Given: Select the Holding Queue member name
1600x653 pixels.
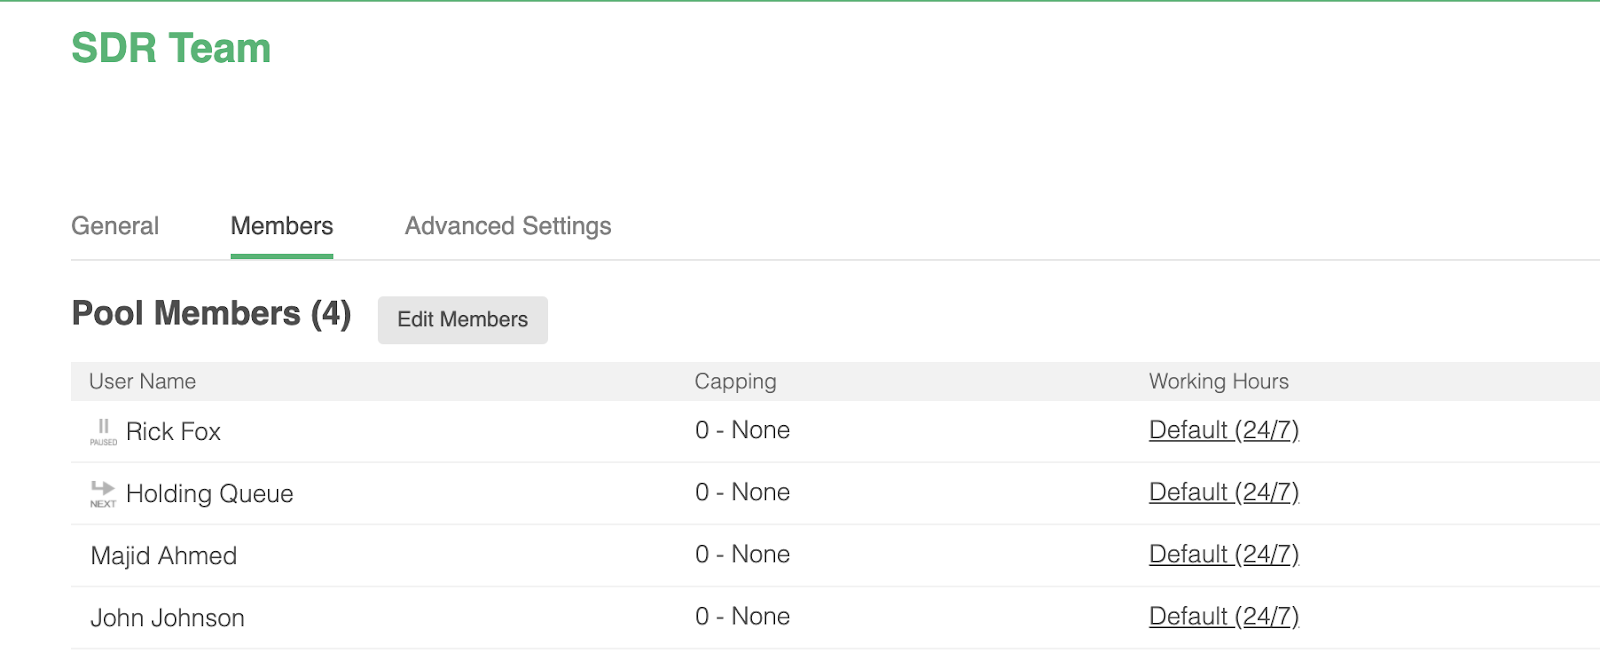Looking at the screenshot, I should [210, 494].
